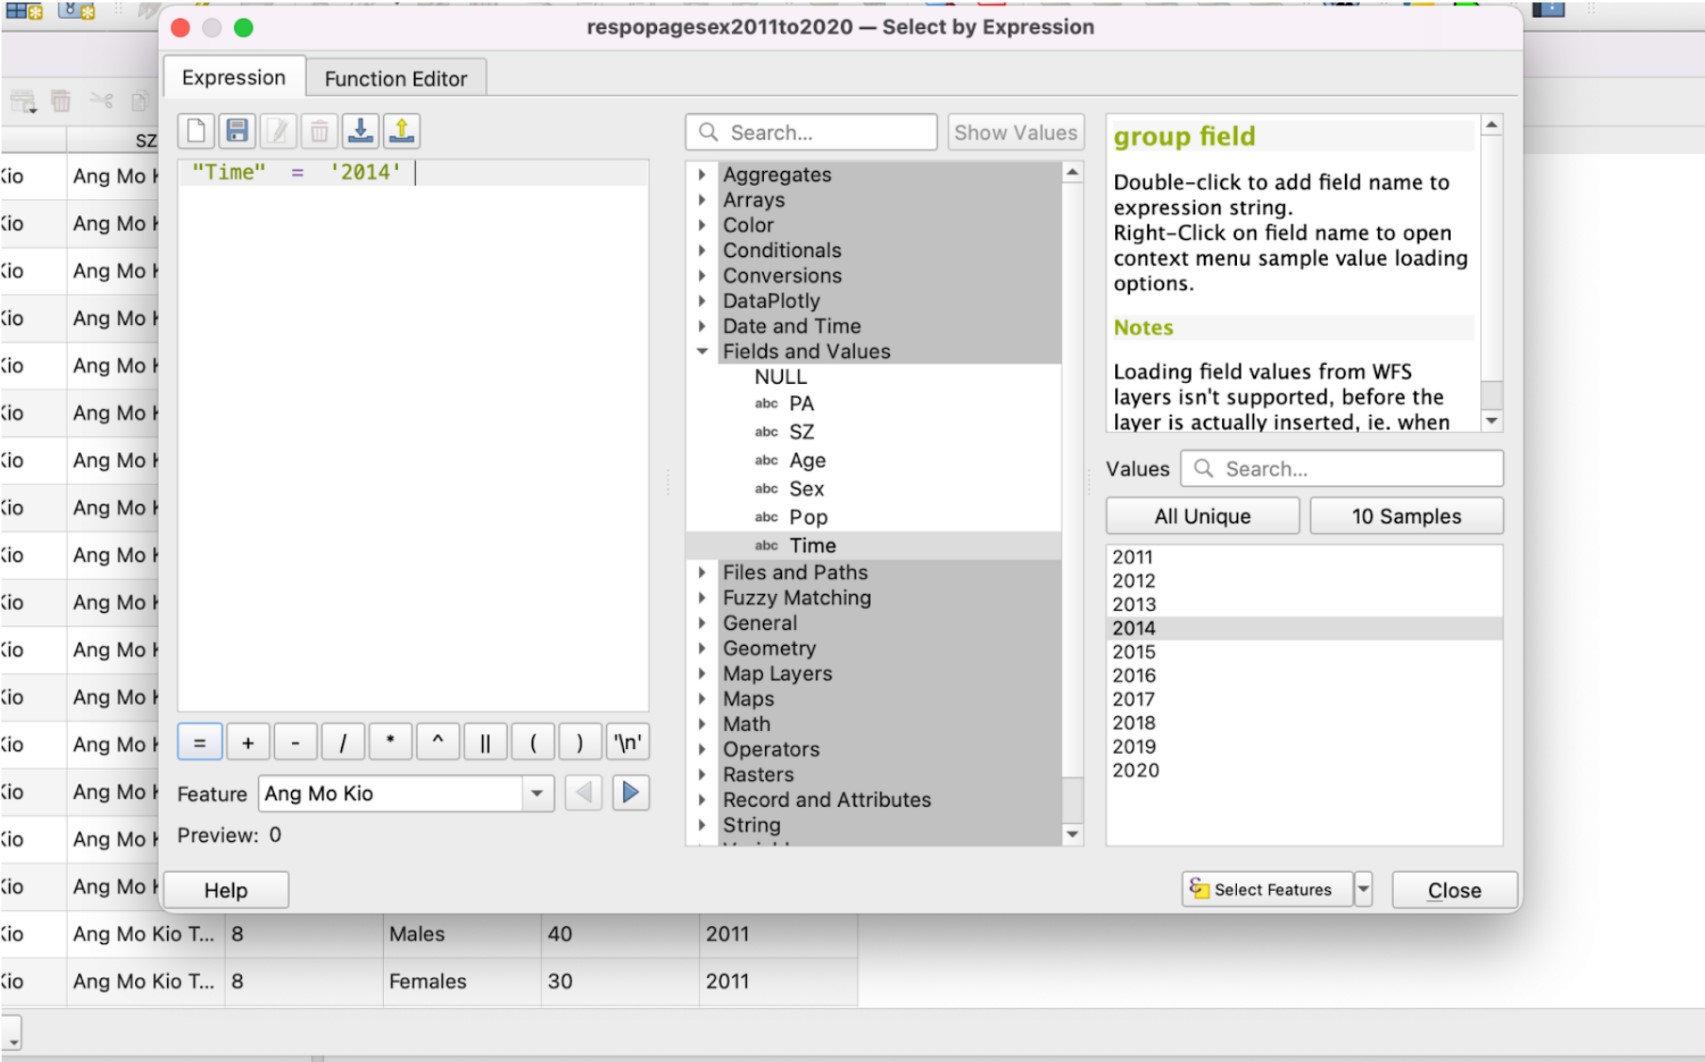This screenshot has width=1705, height=1062.
Task: Insert the newline '\n' operator
Action: [627, 743]
